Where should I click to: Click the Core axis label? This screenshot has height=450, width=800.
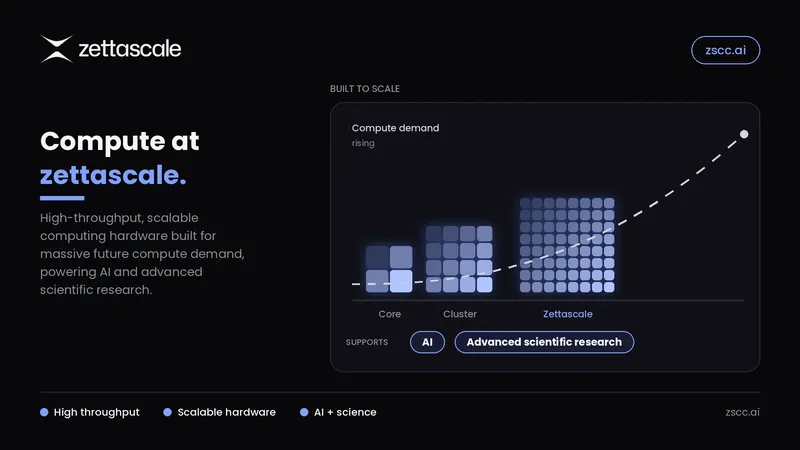(x=389, y=314)
